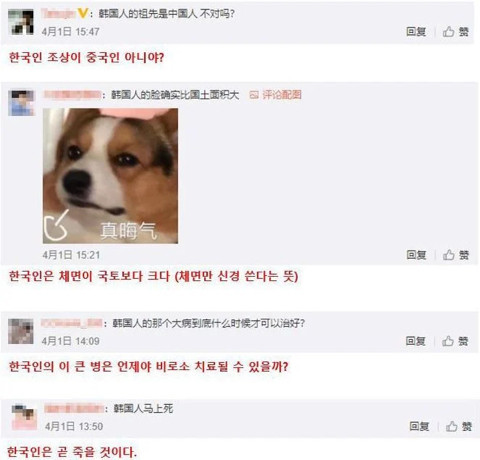Reply (回复) to the 14:09 comment

coord(416,341)
